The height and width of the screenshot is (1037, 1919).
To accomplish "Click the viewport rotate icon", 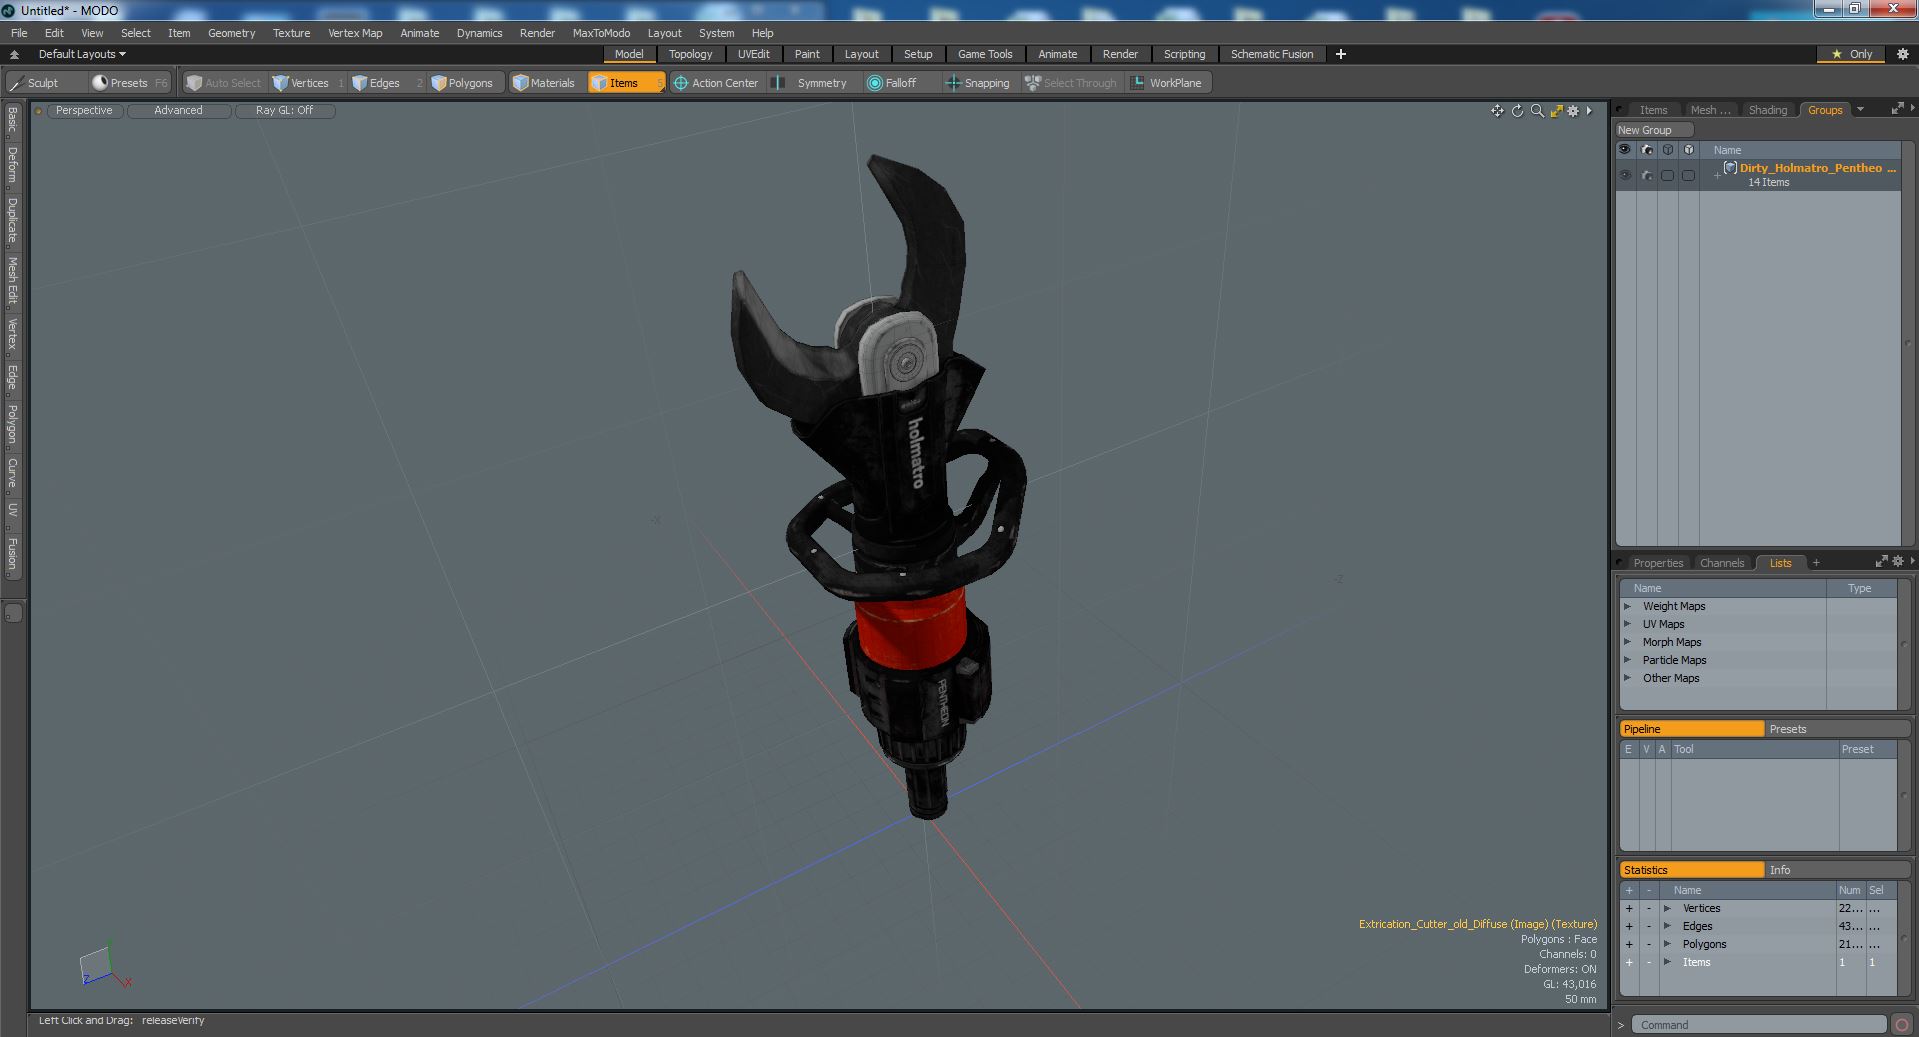I will [1517, 111].
